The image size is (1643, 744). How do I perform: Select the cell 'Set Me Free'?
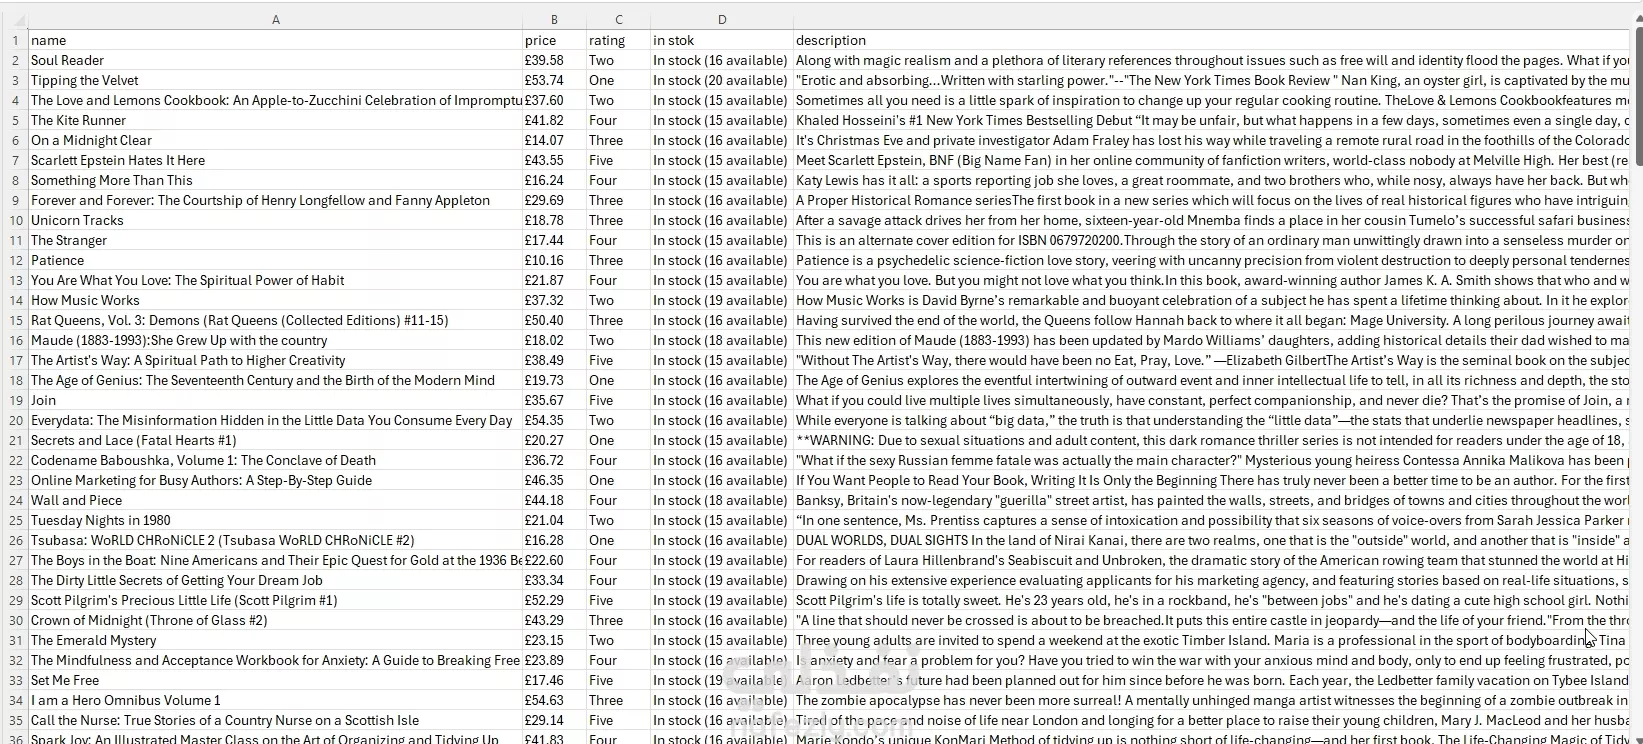[x=275, y=680]
